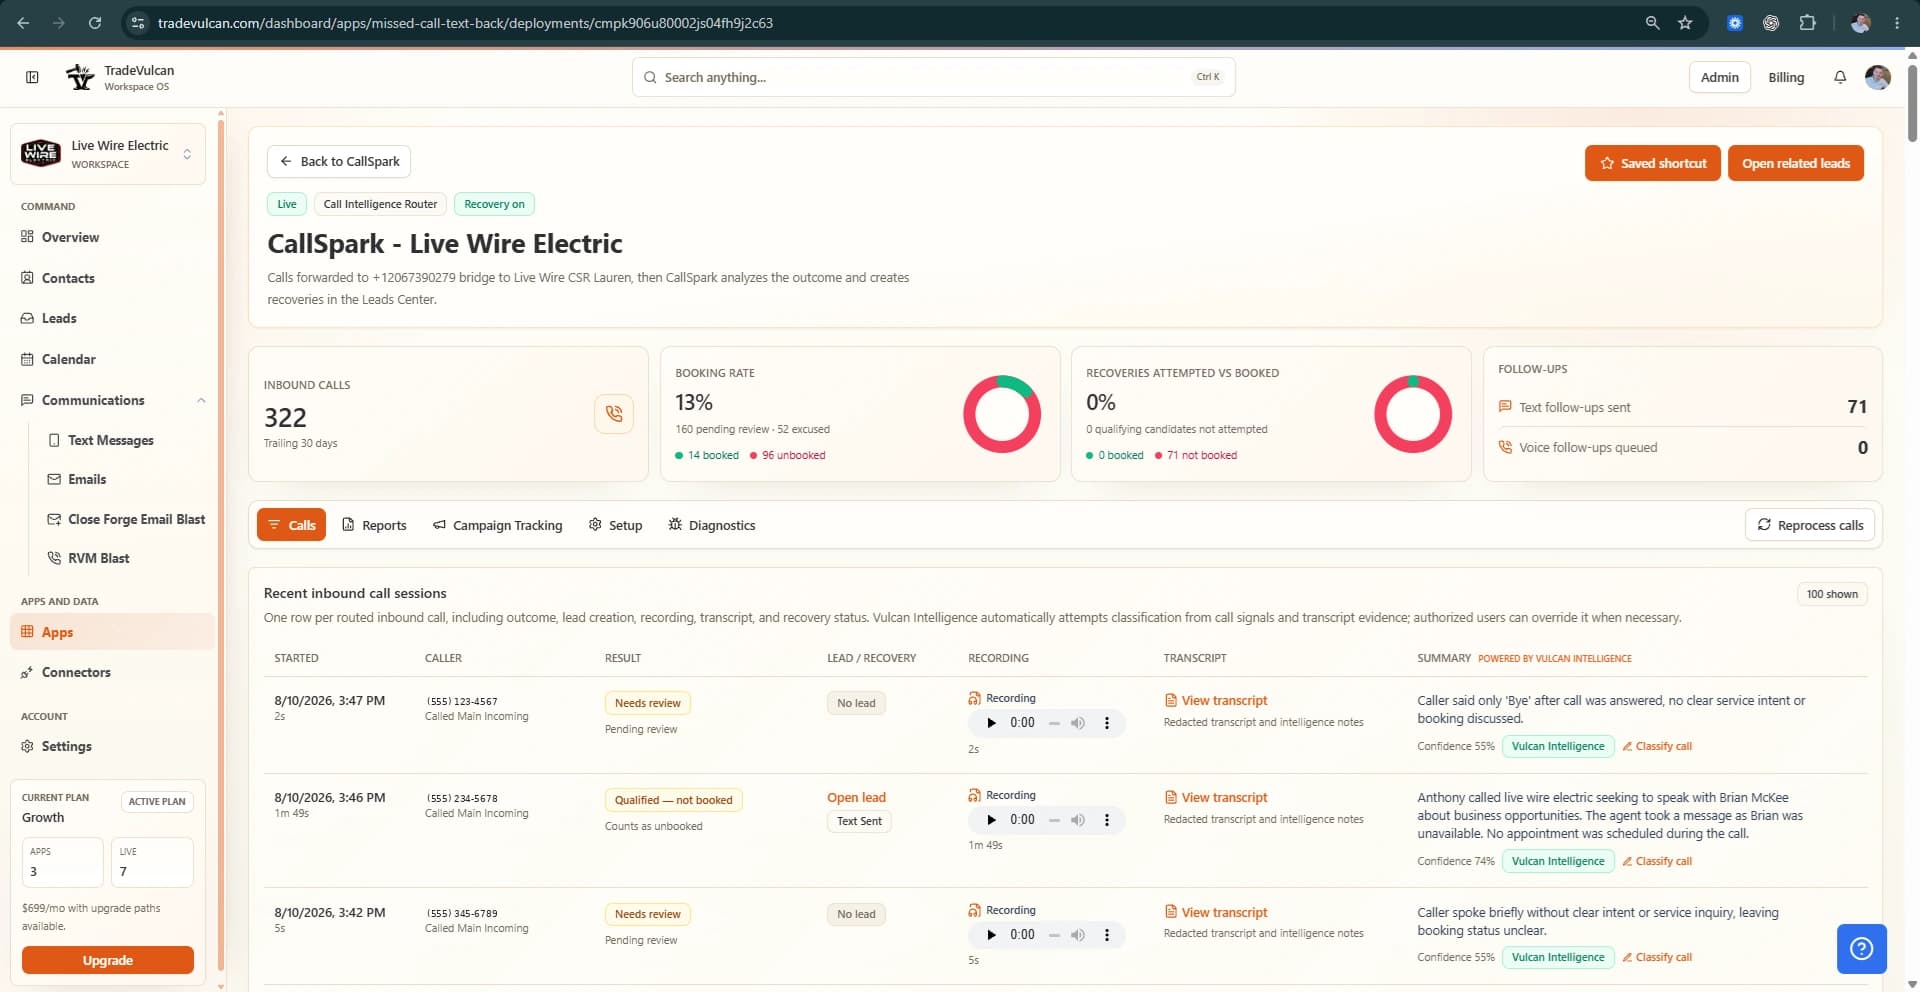Image resolution: width=1920 pixels, height=992 pixels.
Task: View transcript for 3:42 PM call
Action: 1216,913
